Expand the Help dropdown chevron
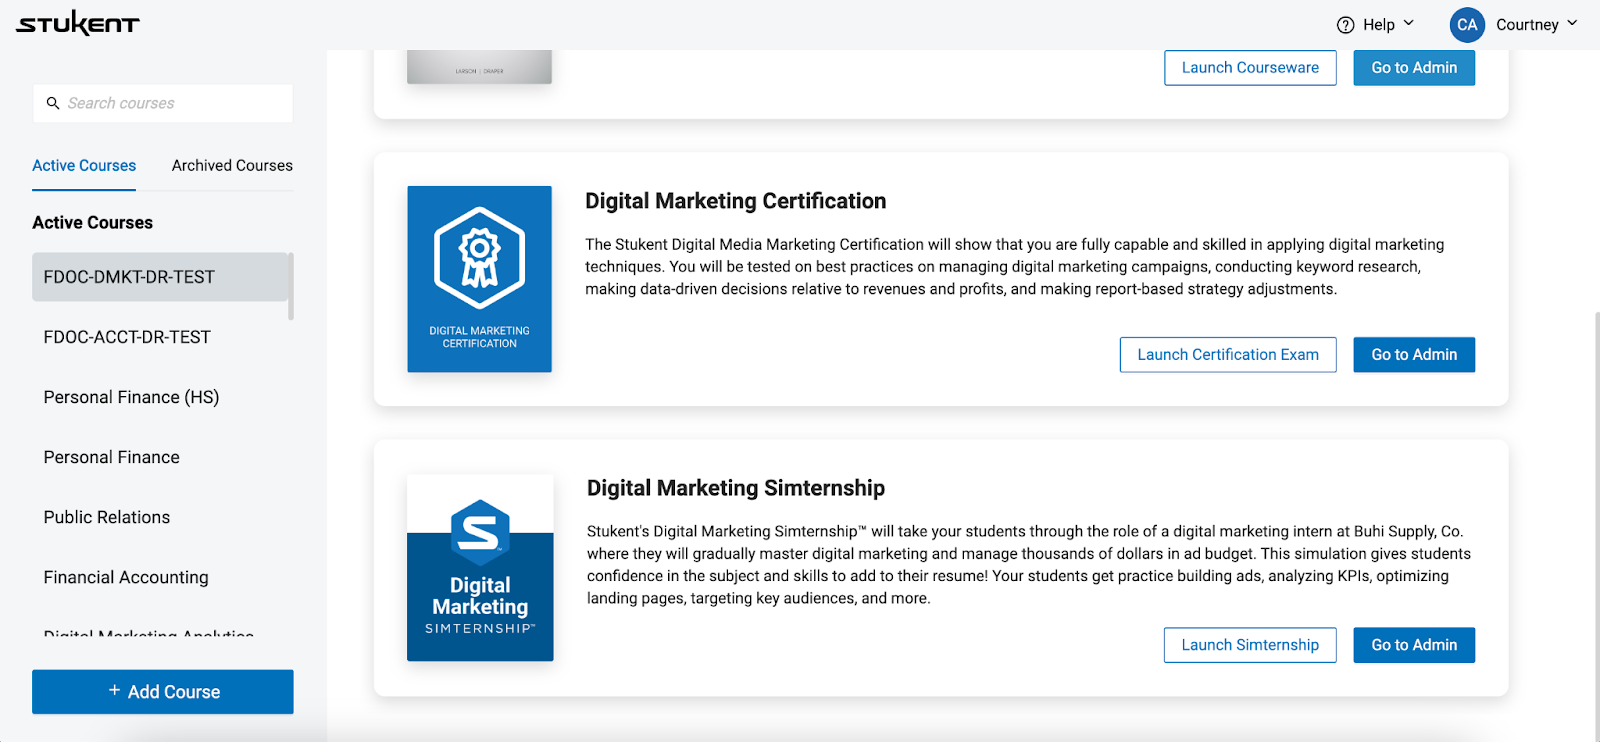The width and height of the screenshot is (1600, 742). tap(1409, 23)
